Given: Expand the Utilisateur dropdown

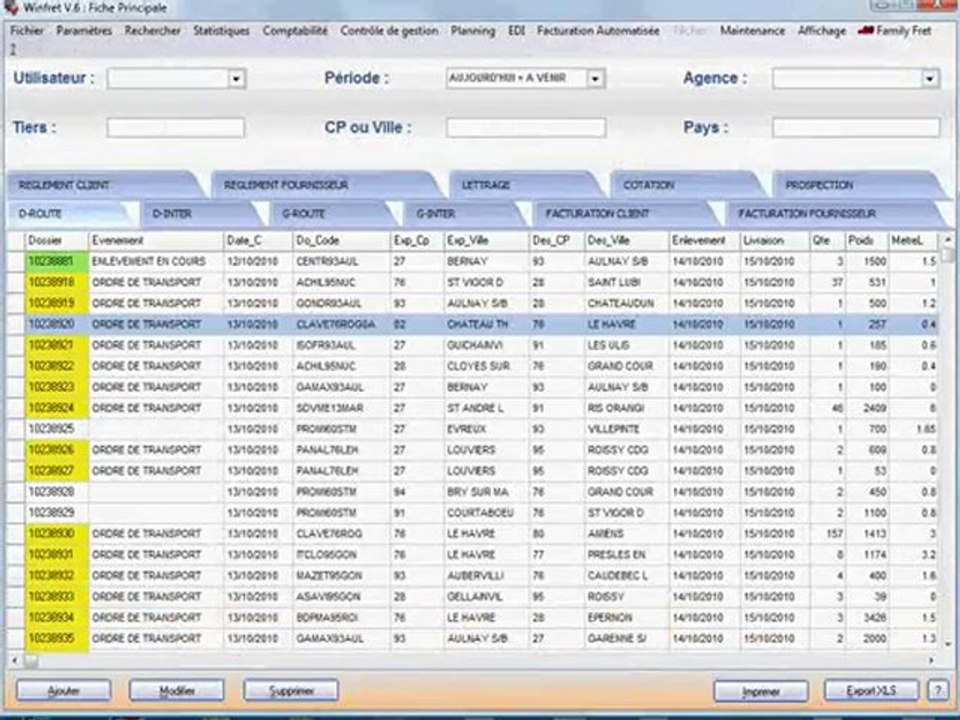Looking at the screenshot, I should [x=236, y=78].
